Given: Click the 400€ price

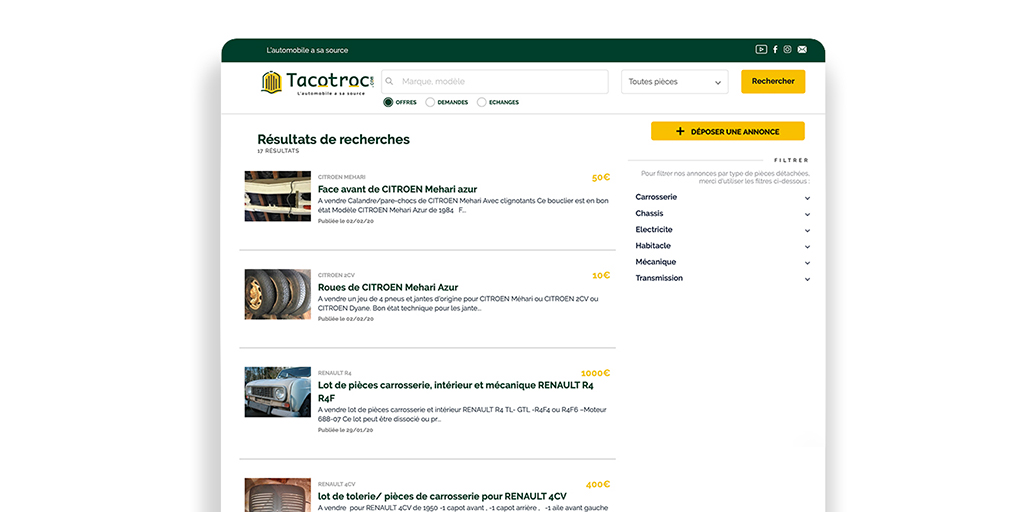Looking at the screenshot, I should tap(598, 485).
